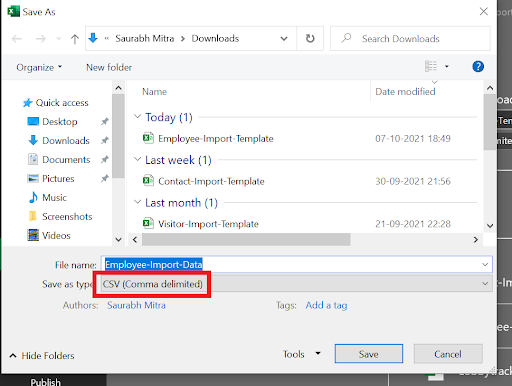
Task: Sort files by Name column header
Action: tap(154, 92)
